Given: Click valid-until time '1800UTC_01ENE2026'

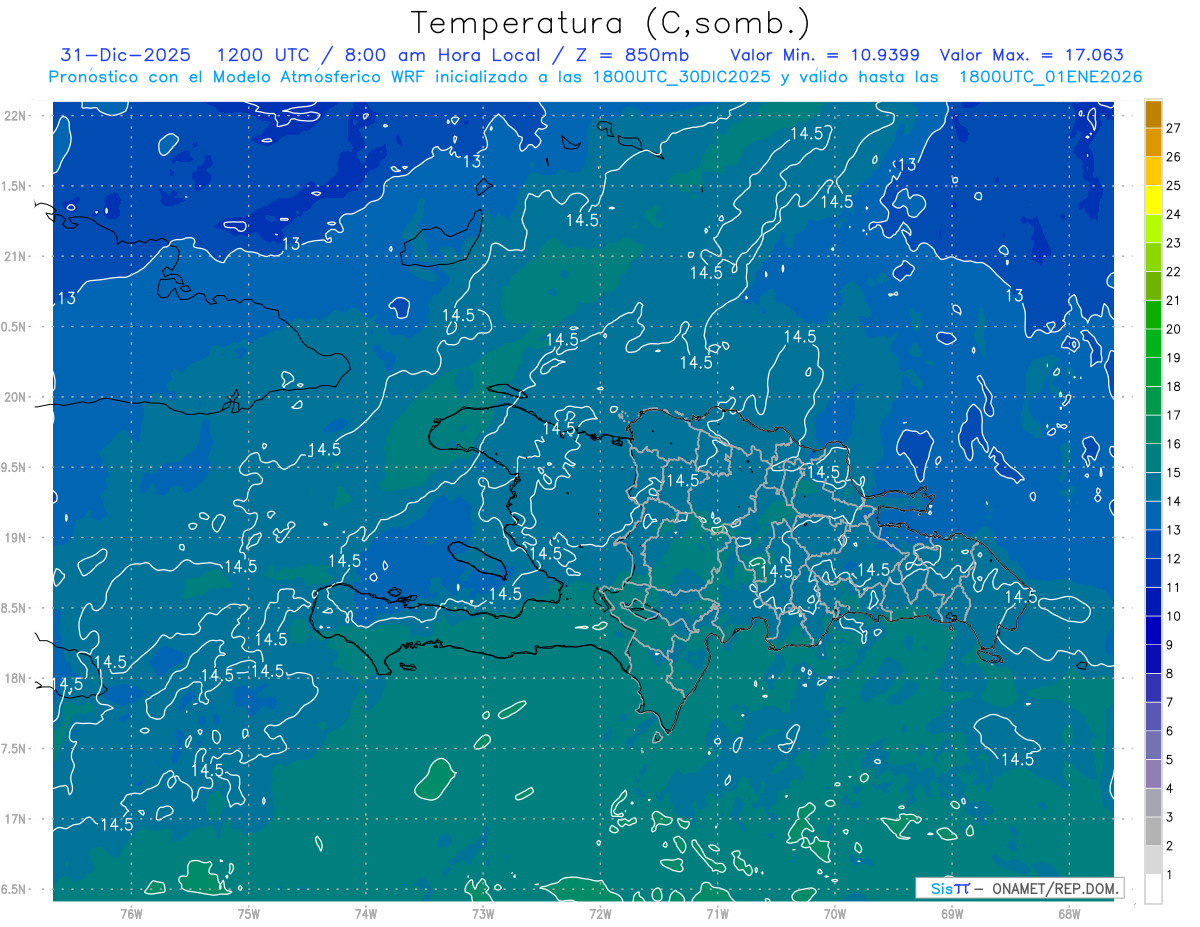Looking at the screenshot, I should [x=1050, y=77].
